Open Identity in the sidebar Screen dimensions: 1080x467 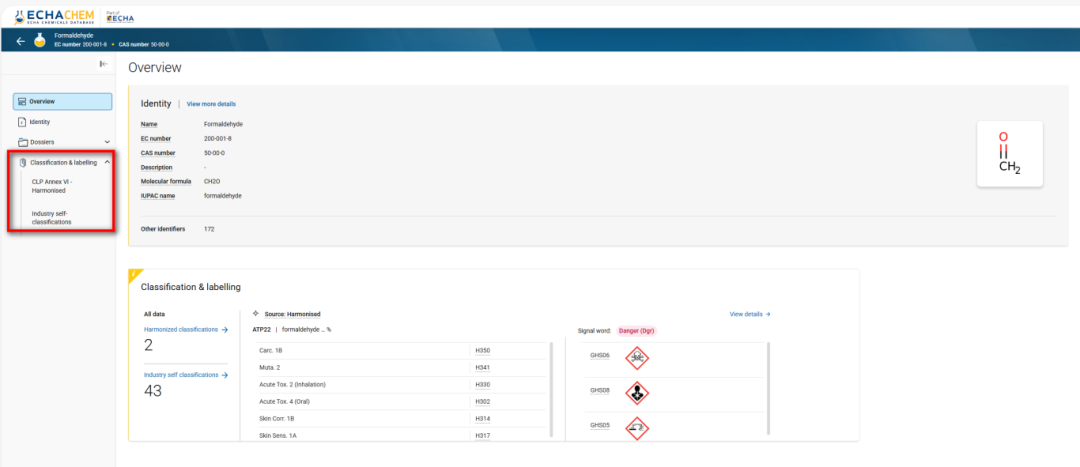coord(40,122)
